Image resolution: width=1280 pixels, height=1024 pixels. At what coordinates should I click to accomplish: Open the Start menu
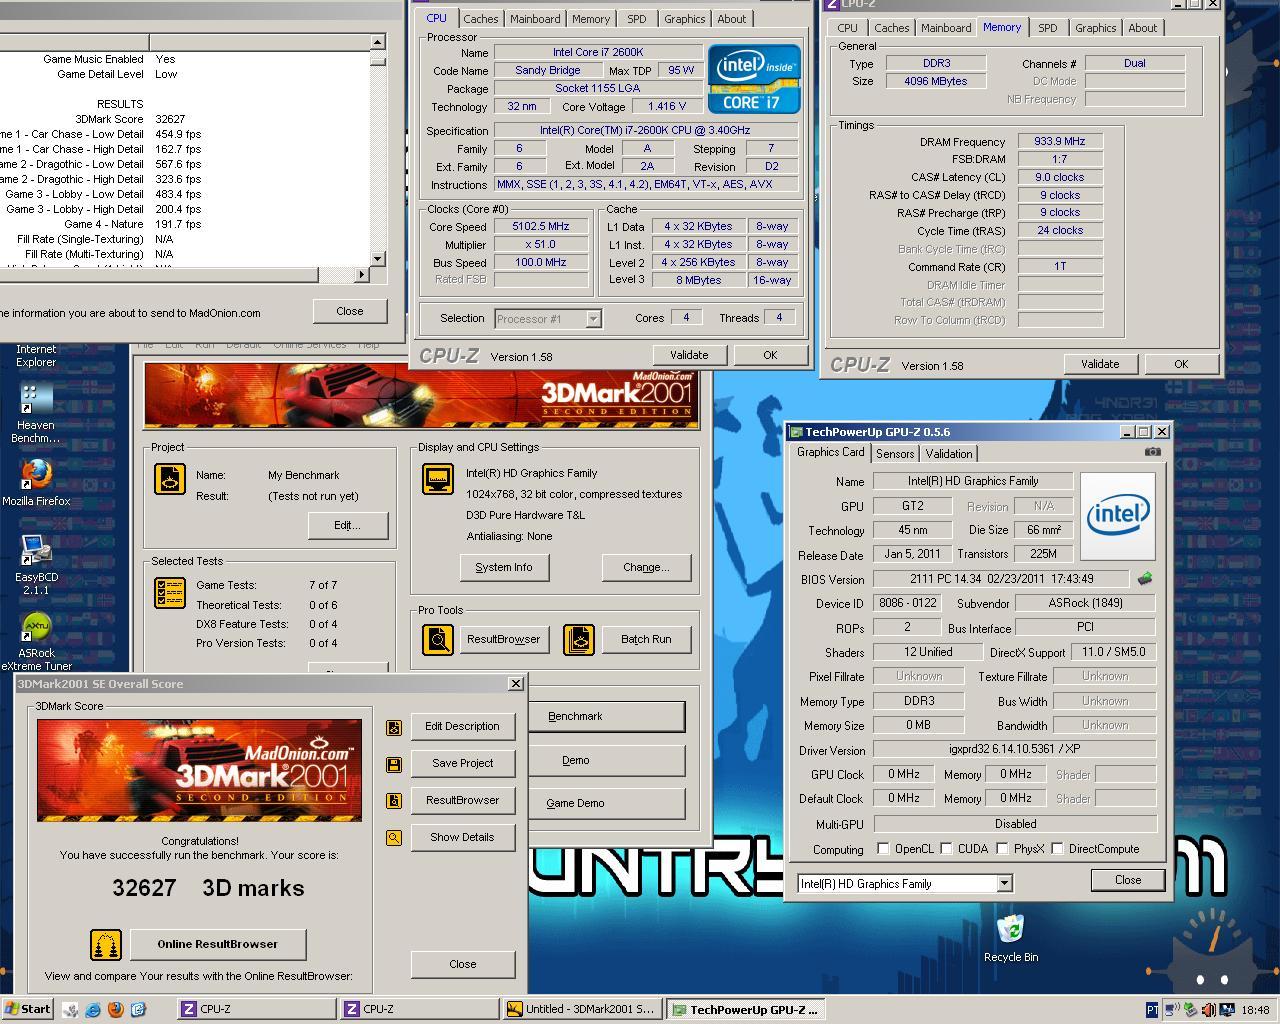coord(27,1009)
